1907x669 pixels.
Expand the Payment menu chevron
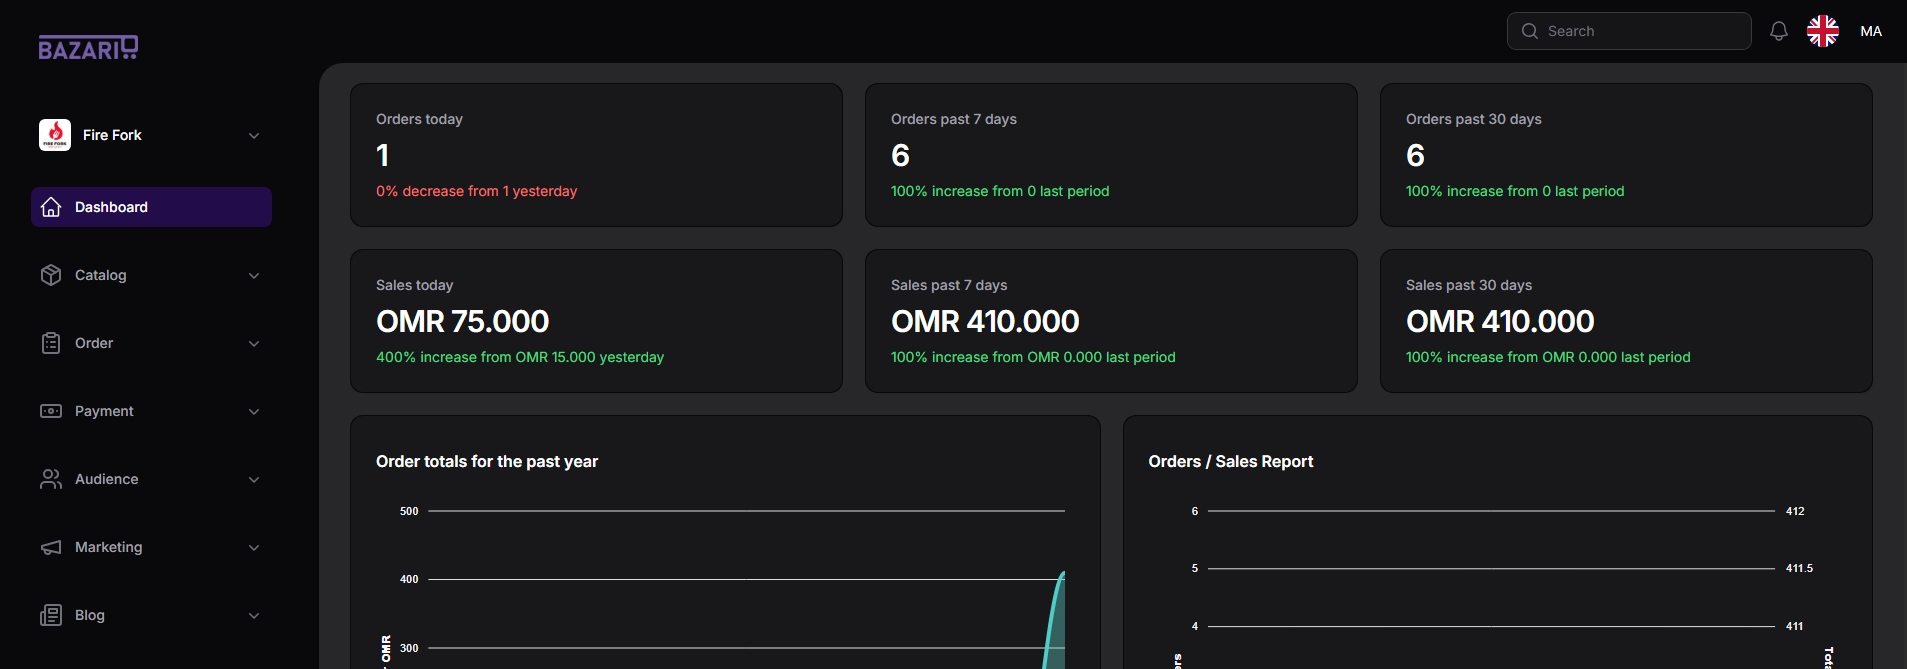254,411
